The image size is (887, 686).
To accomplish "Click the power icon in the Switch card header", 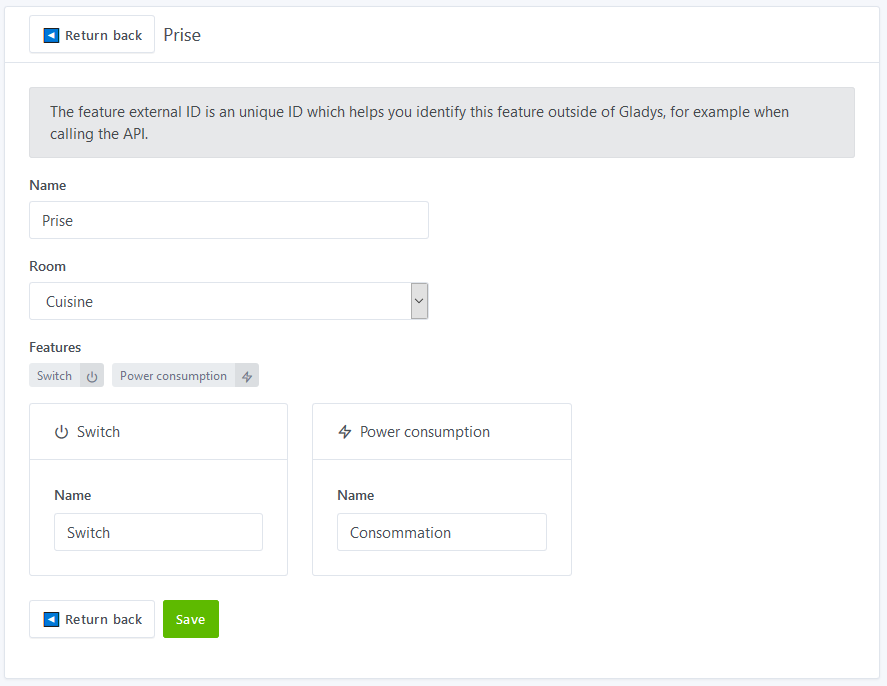I will (61, 432).
